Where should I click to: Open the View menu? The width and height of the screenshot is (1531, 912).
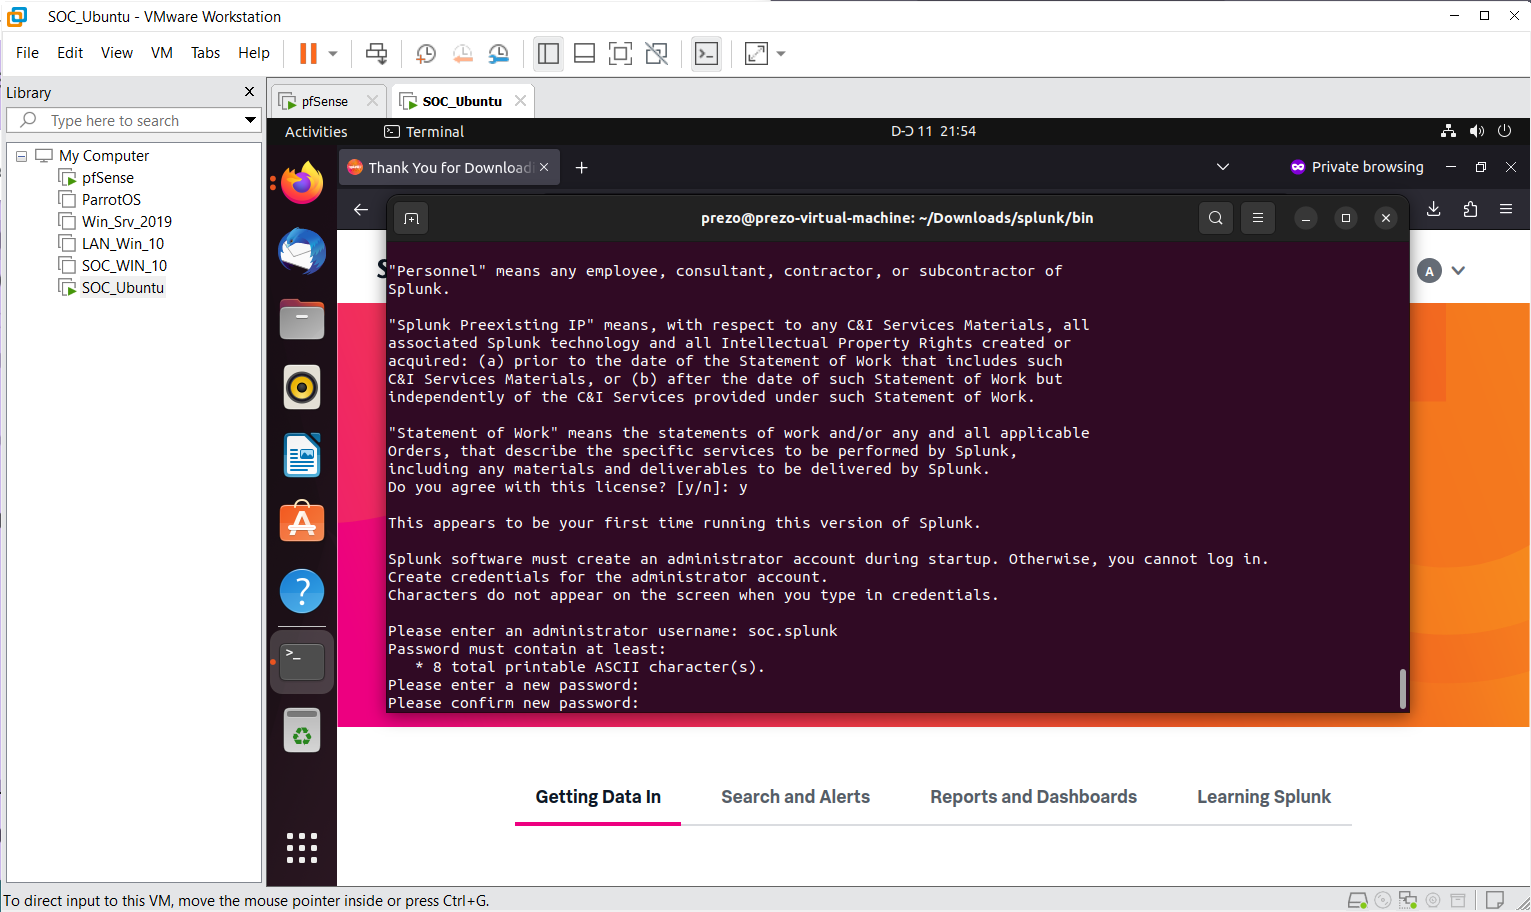117,53
